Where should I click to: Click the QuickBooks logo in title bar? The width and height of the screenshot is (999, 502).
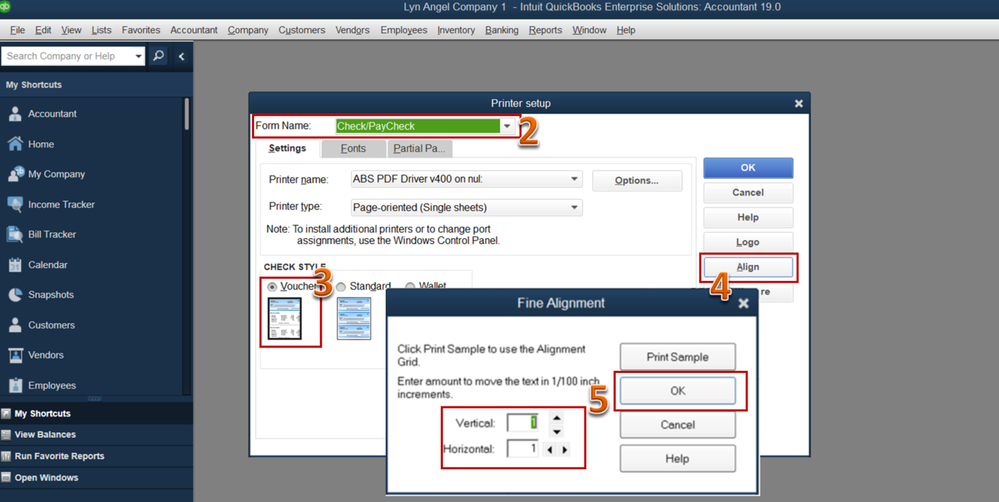click(x=6, y=7)
